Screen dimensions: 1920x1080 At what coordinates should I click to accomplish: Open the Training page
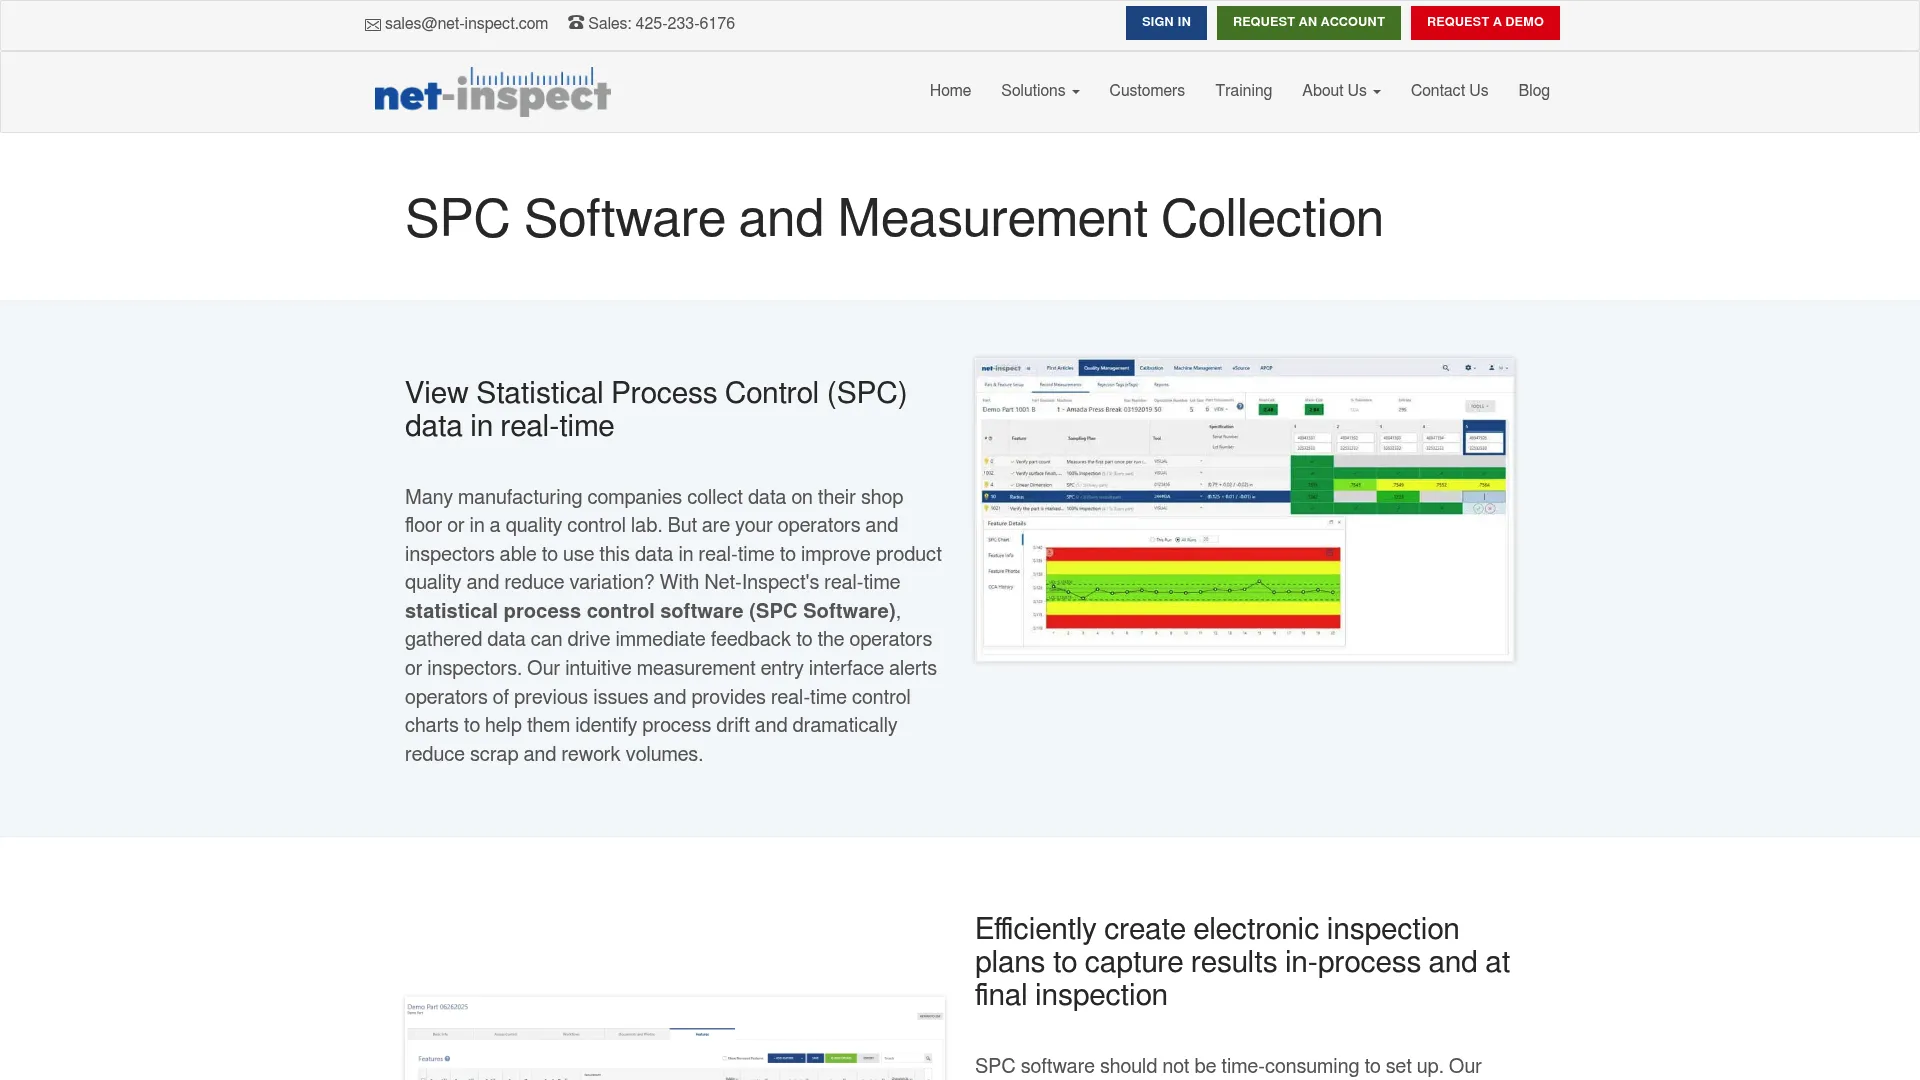tap(1244, 91)
